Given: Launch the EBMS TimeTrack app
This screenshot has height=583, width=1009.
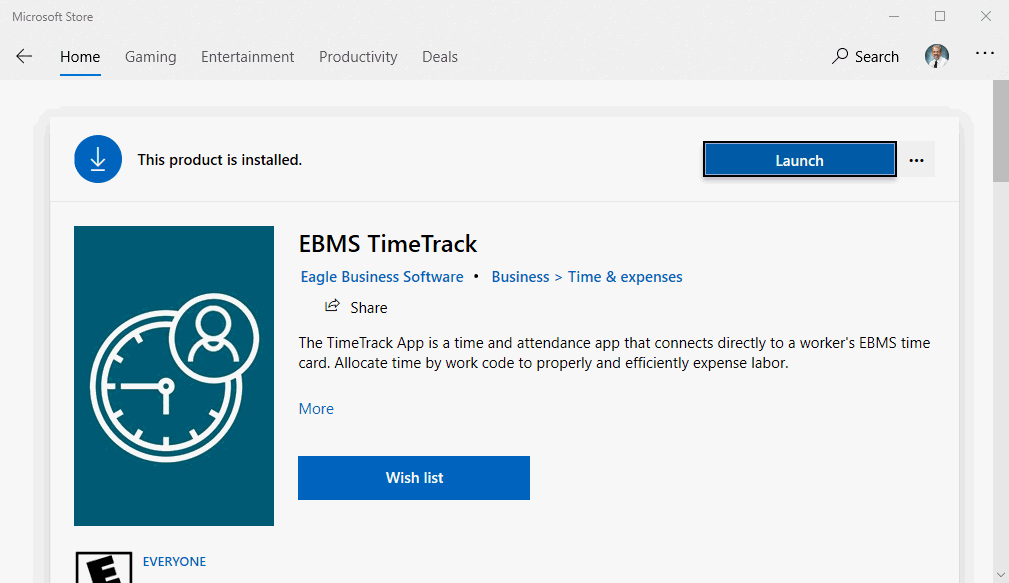Looking at the screenshot, I should pyautogui.click(x=799, y=160).
